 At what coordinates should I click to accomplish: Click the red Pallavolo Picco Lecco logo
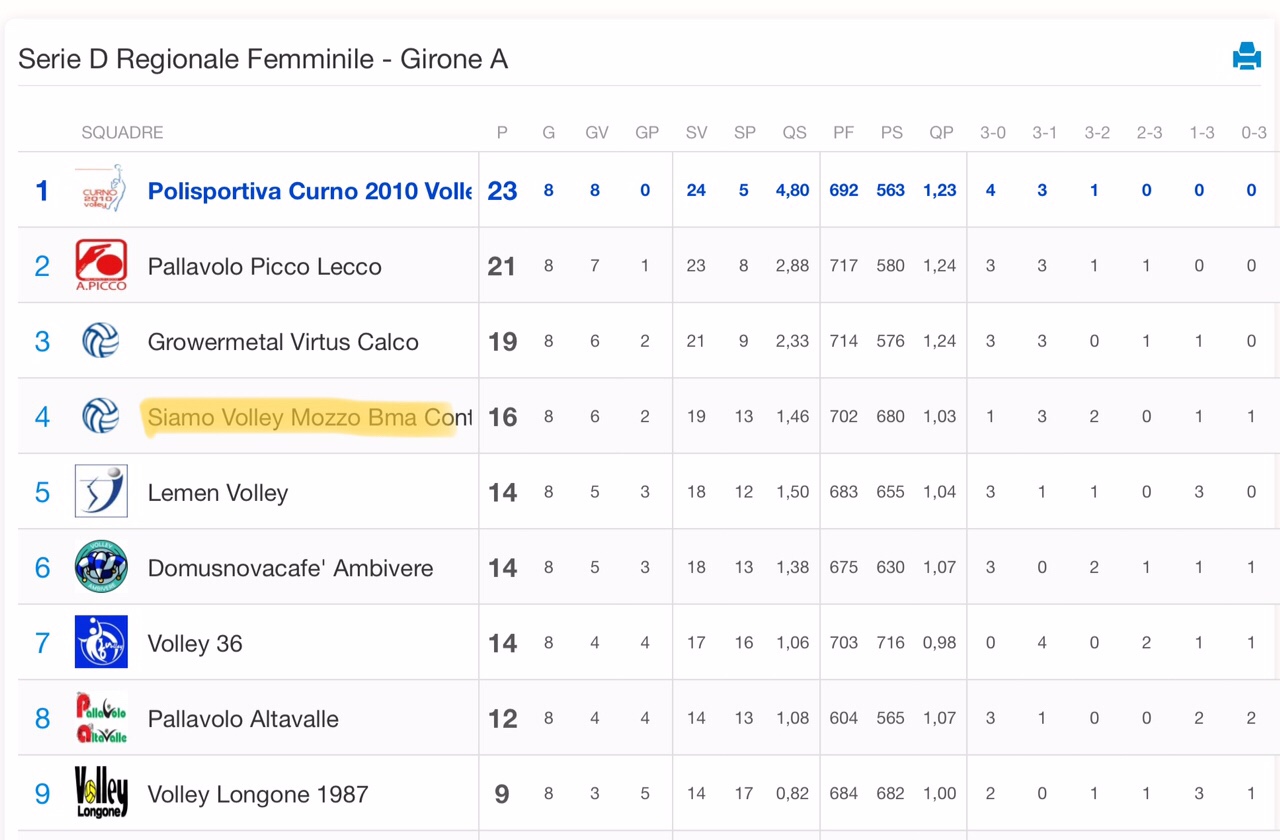(101, 265)
